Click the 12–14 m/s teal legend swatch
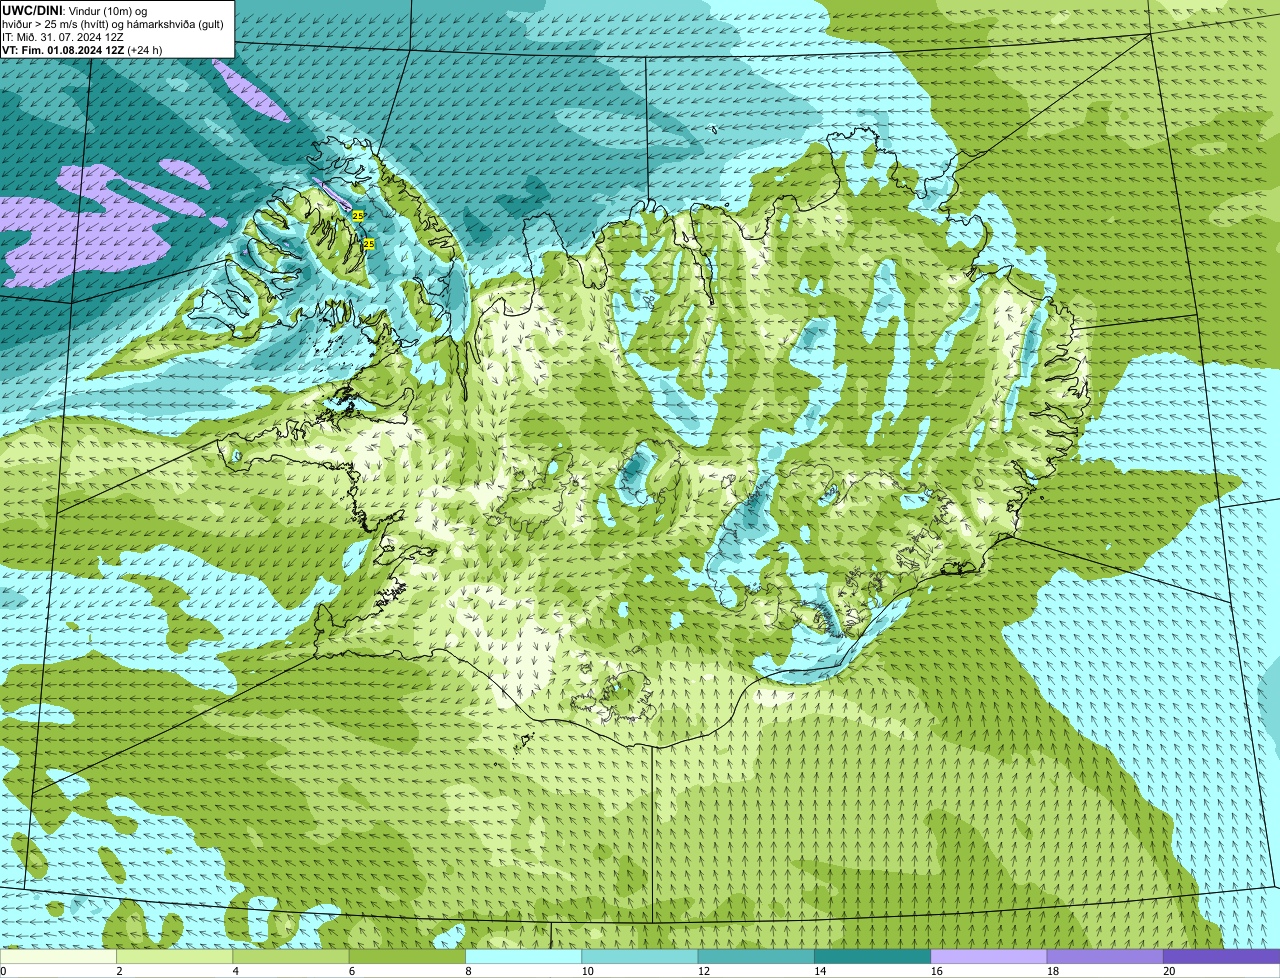Screen dimensions: 1280x978 pyautogui.click(x=756, y=956)
